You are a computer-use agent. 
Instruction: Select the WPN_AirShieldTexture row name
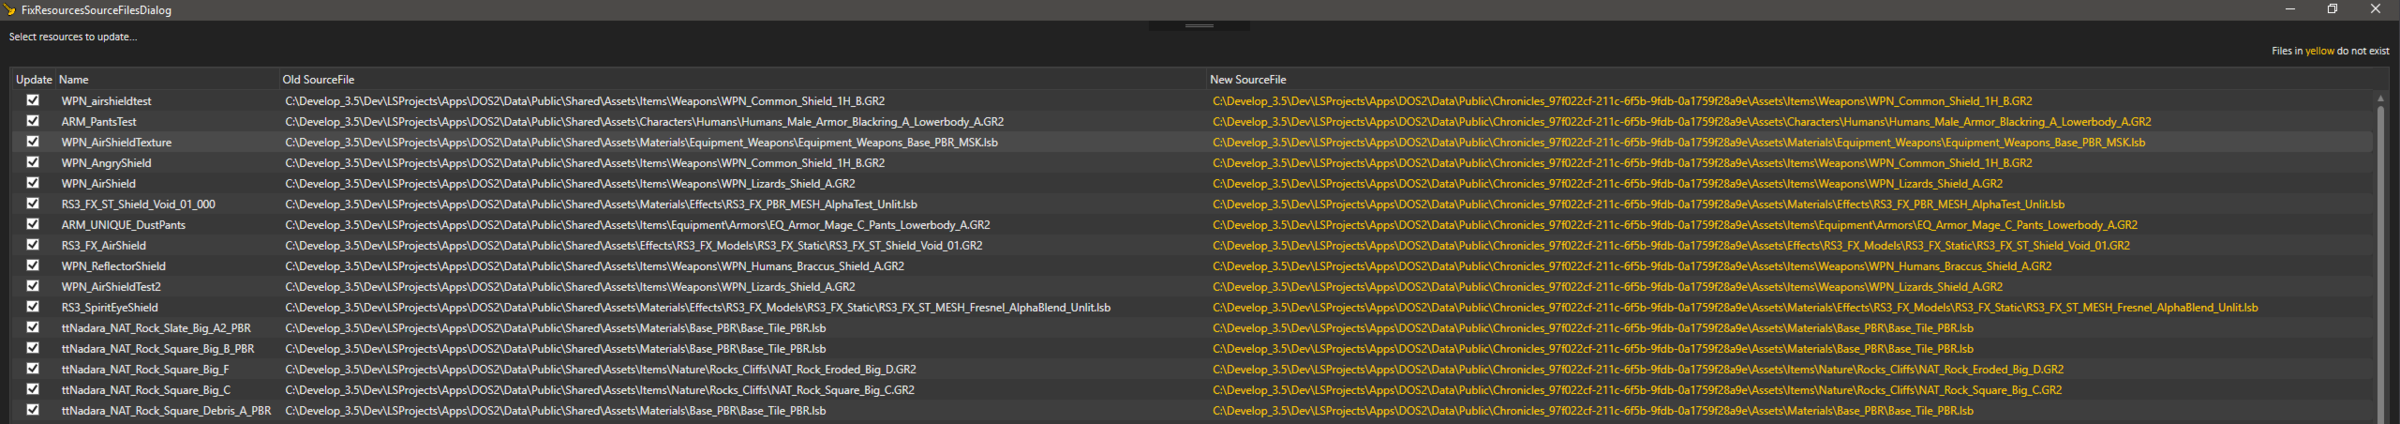pos(116,142)
